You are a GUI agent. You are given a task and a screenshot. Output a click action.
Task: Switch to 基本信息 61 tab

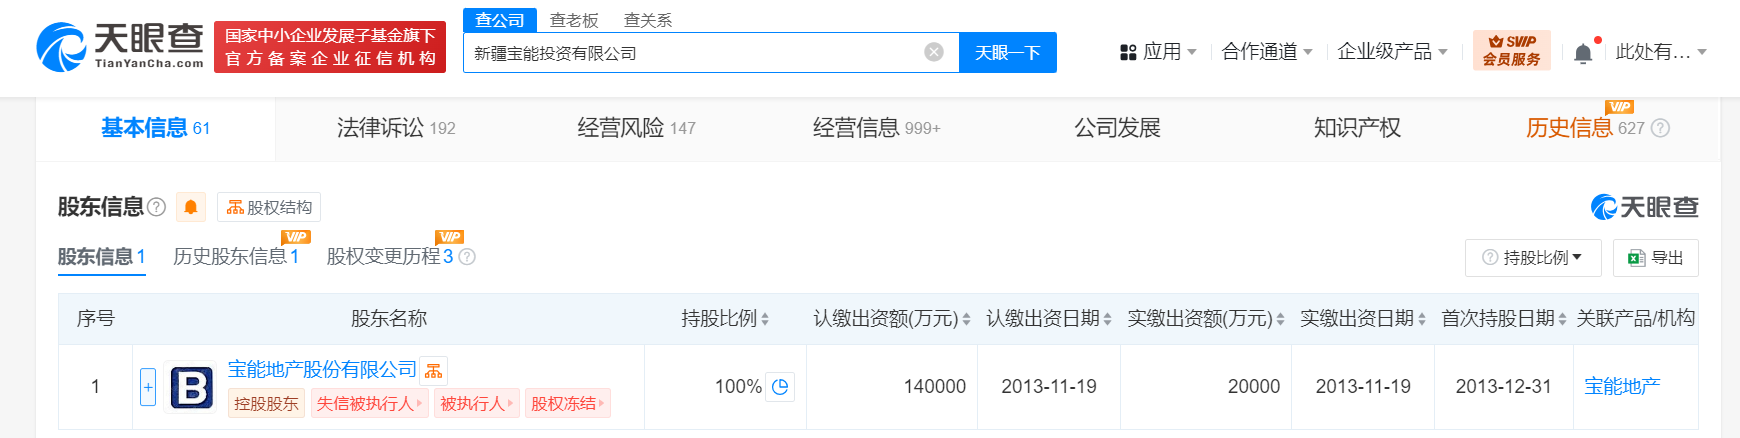tap(155, 128)
